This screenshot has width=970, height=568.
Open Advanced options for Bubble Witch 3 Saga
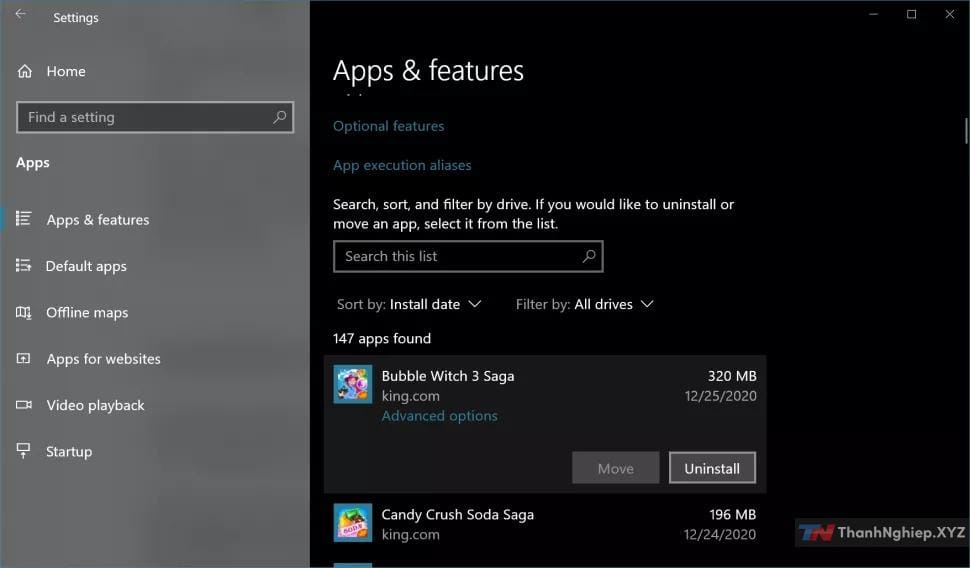click(439, 416)
